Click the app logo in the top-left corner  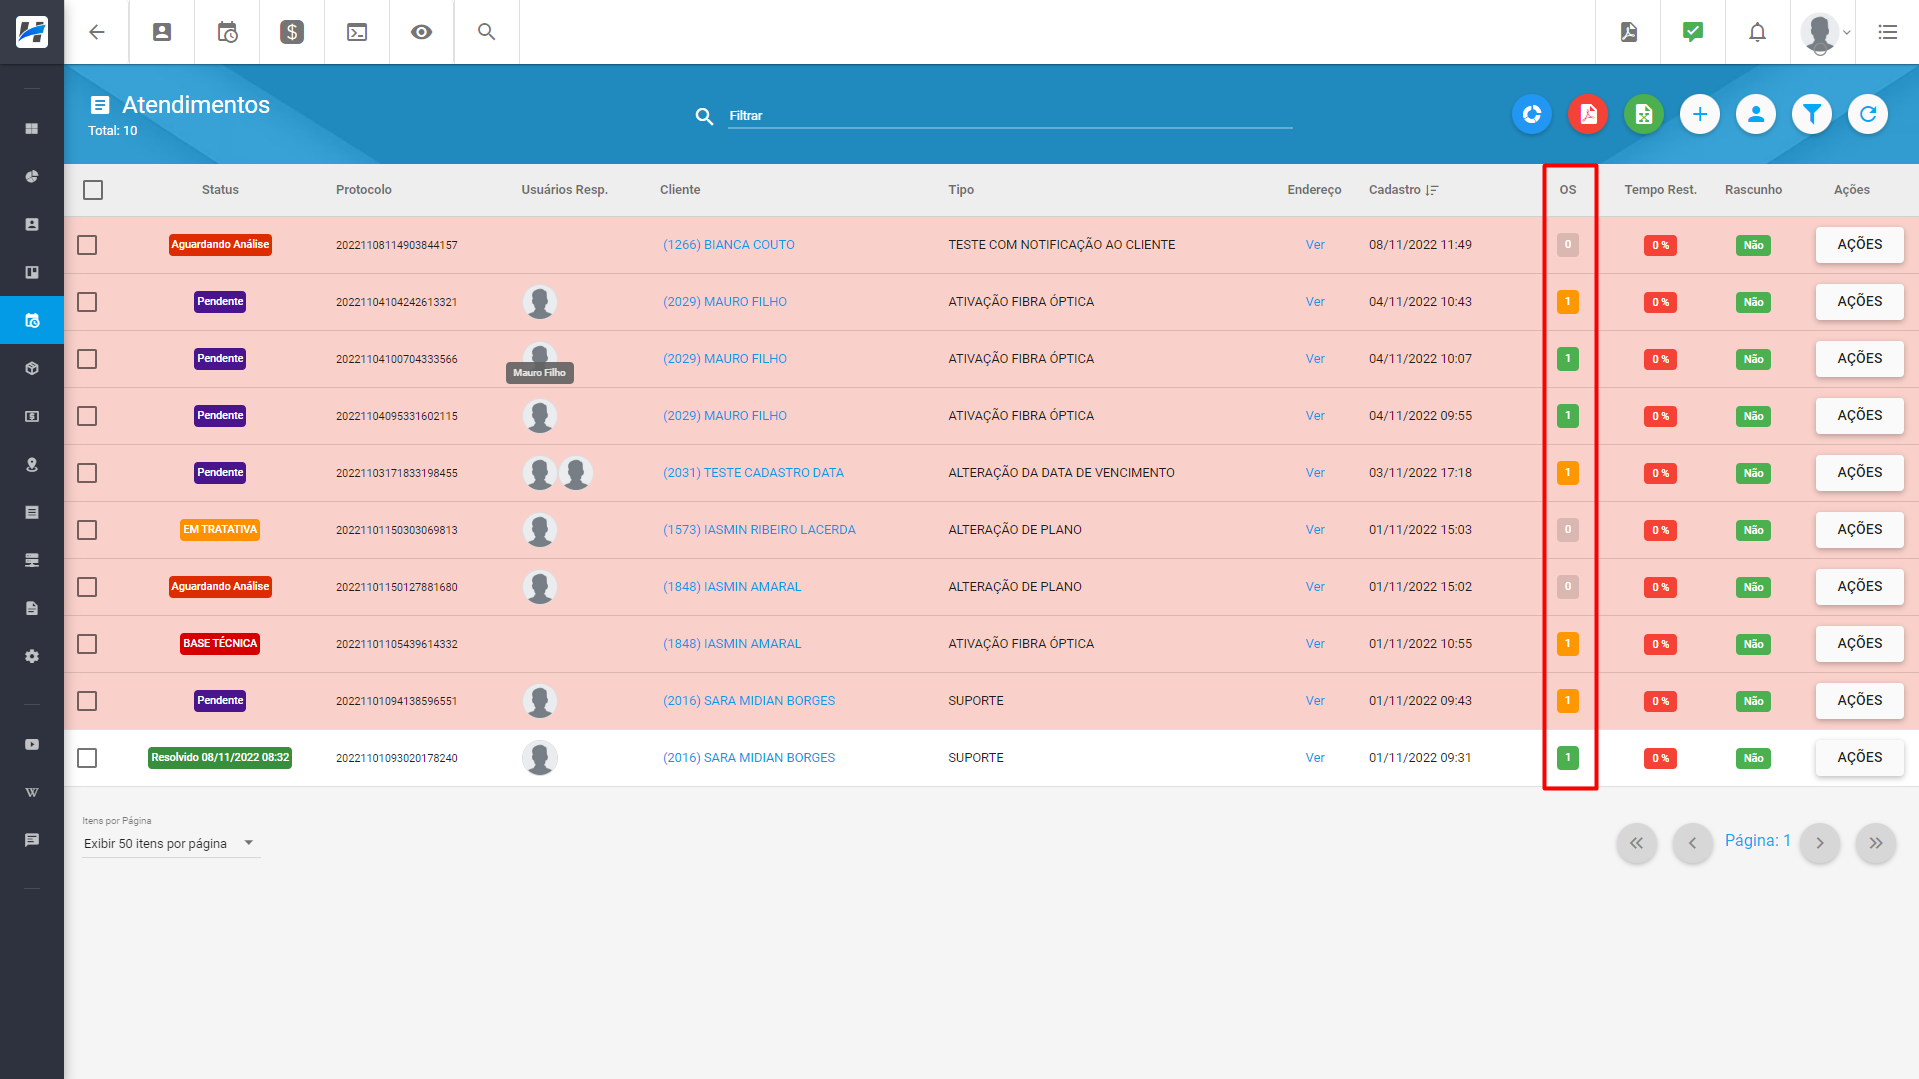tap(32, 32)
